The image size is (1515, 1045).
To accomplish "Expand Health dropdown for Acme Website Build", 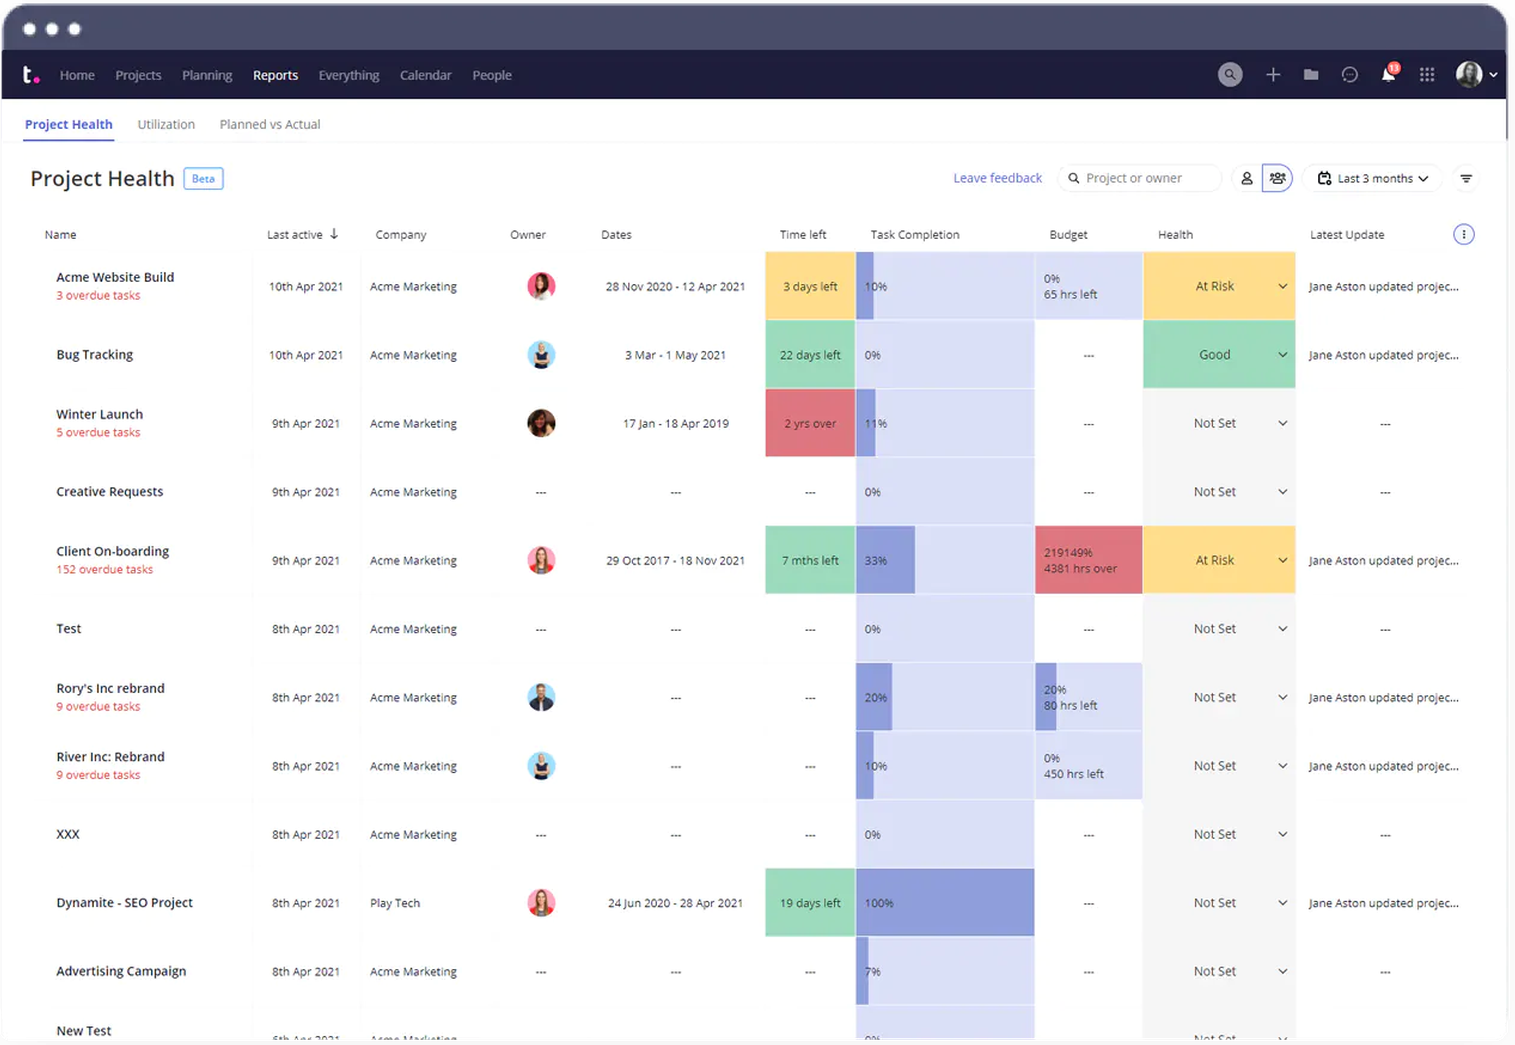I will point(1282,287).
